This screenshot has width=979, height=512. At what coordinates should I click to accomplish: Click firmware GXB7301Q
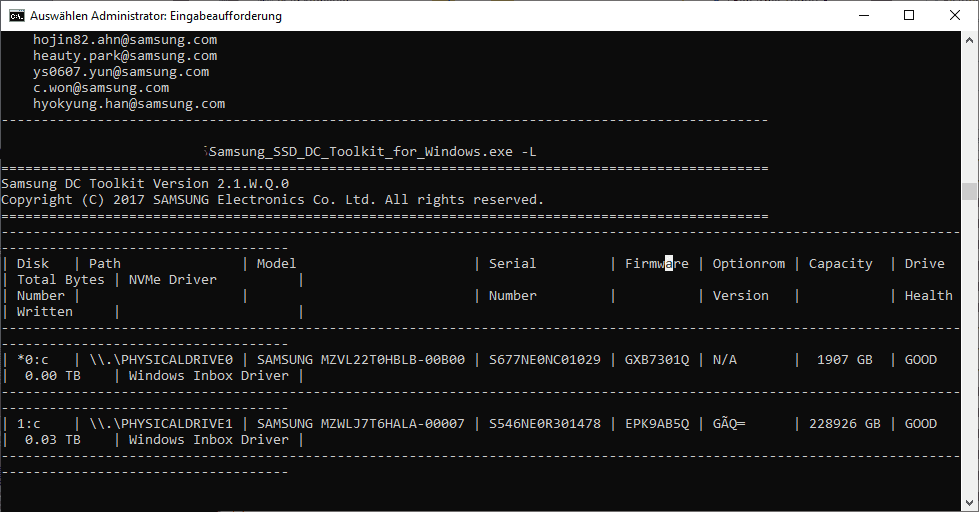click(x=657, y=360)
